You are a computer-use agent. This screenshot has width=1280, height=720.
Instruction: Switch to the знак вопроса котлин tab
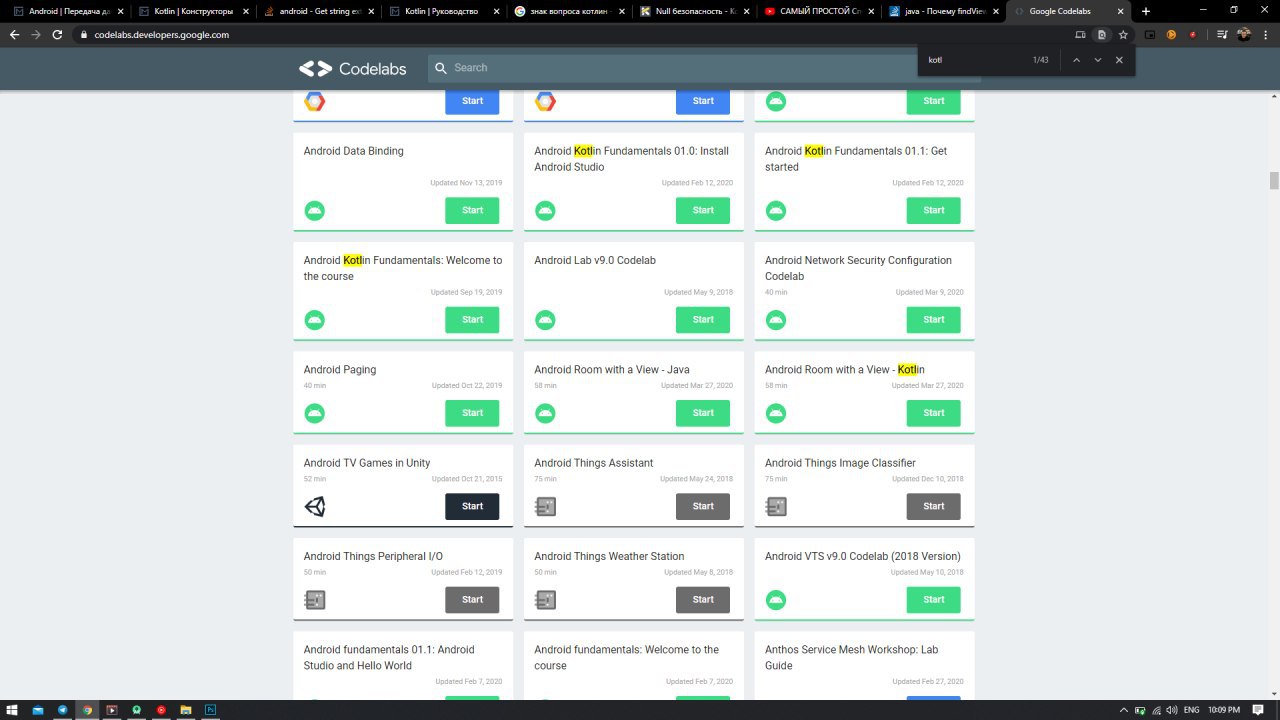568,11
